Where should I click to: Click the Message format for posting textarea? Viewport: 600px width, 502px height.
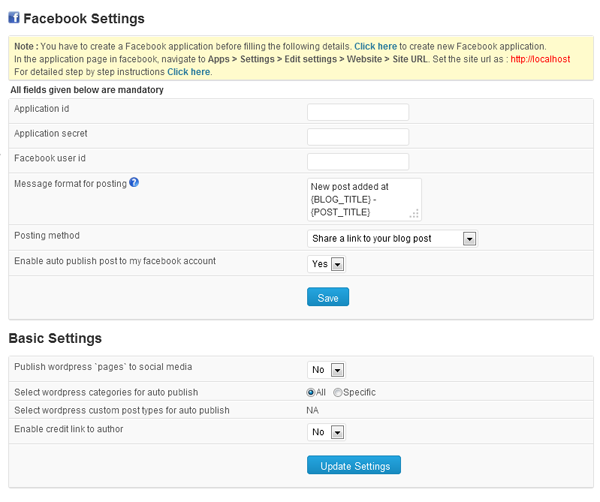click(x=364, y=199)
